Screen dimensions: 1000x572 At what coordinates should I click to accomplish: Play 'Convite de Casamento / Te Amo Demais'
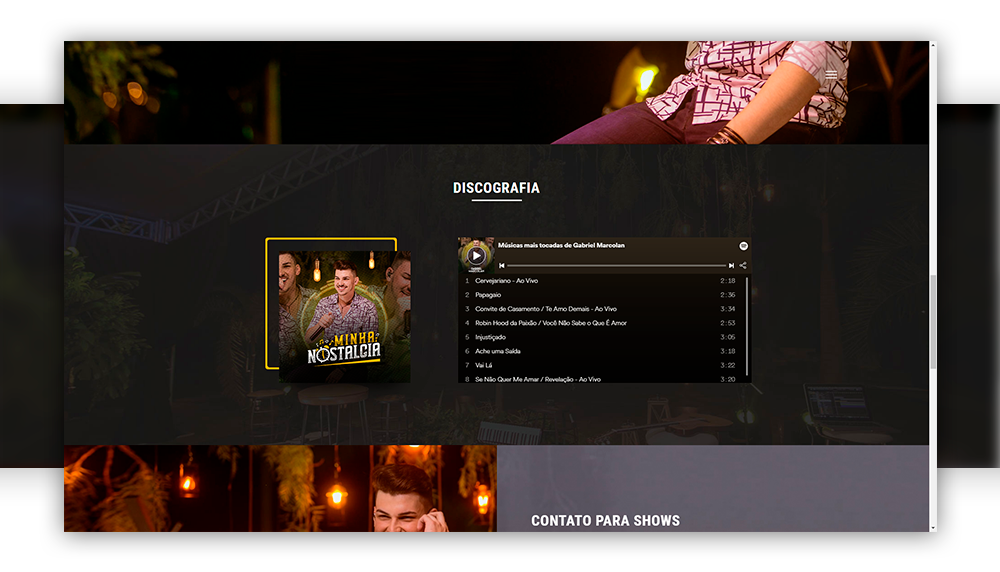[x=545, y=309]
